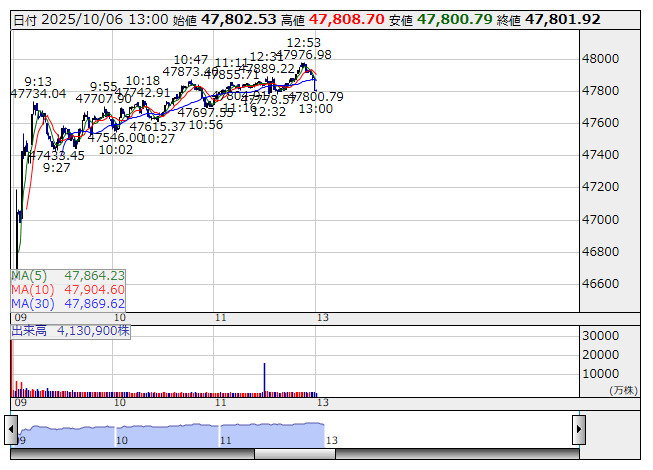Click the left scroll arrow of the range navigator
This screenshot has height=470, width=653.
[x=11, y=429]
